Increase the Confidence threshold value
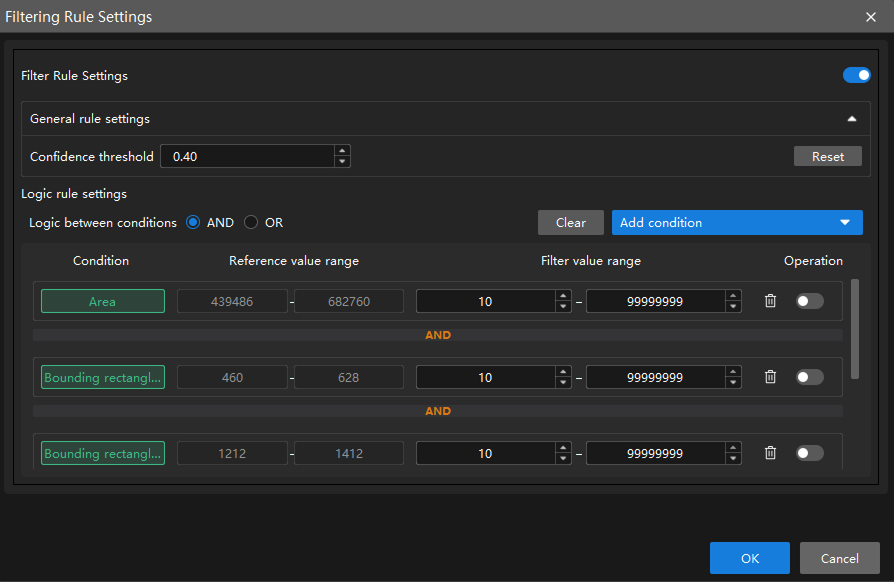 (342, 151)
